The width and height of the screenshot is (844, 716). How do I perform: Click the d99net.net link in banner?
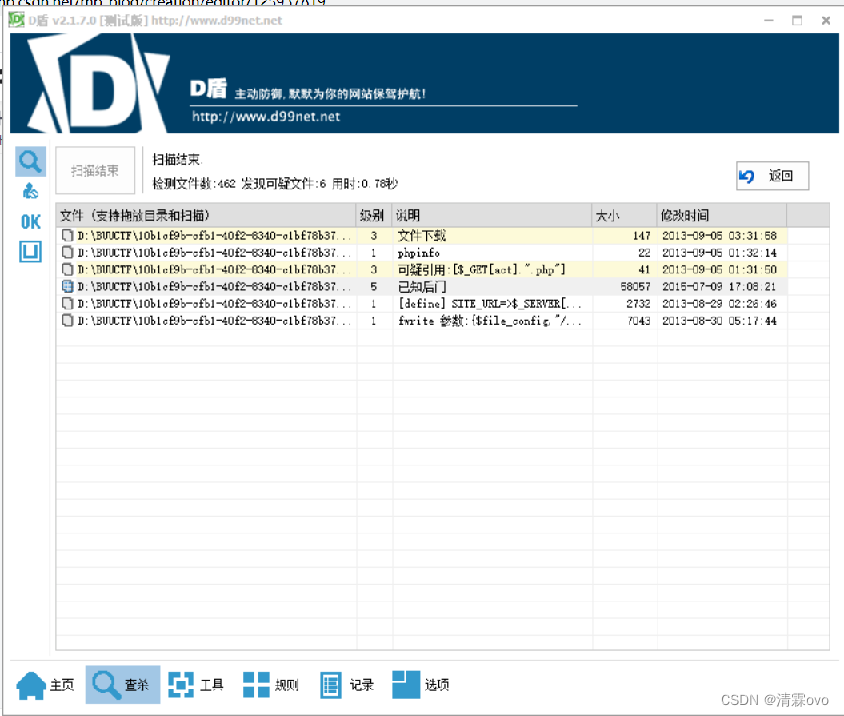click(266, 116)
